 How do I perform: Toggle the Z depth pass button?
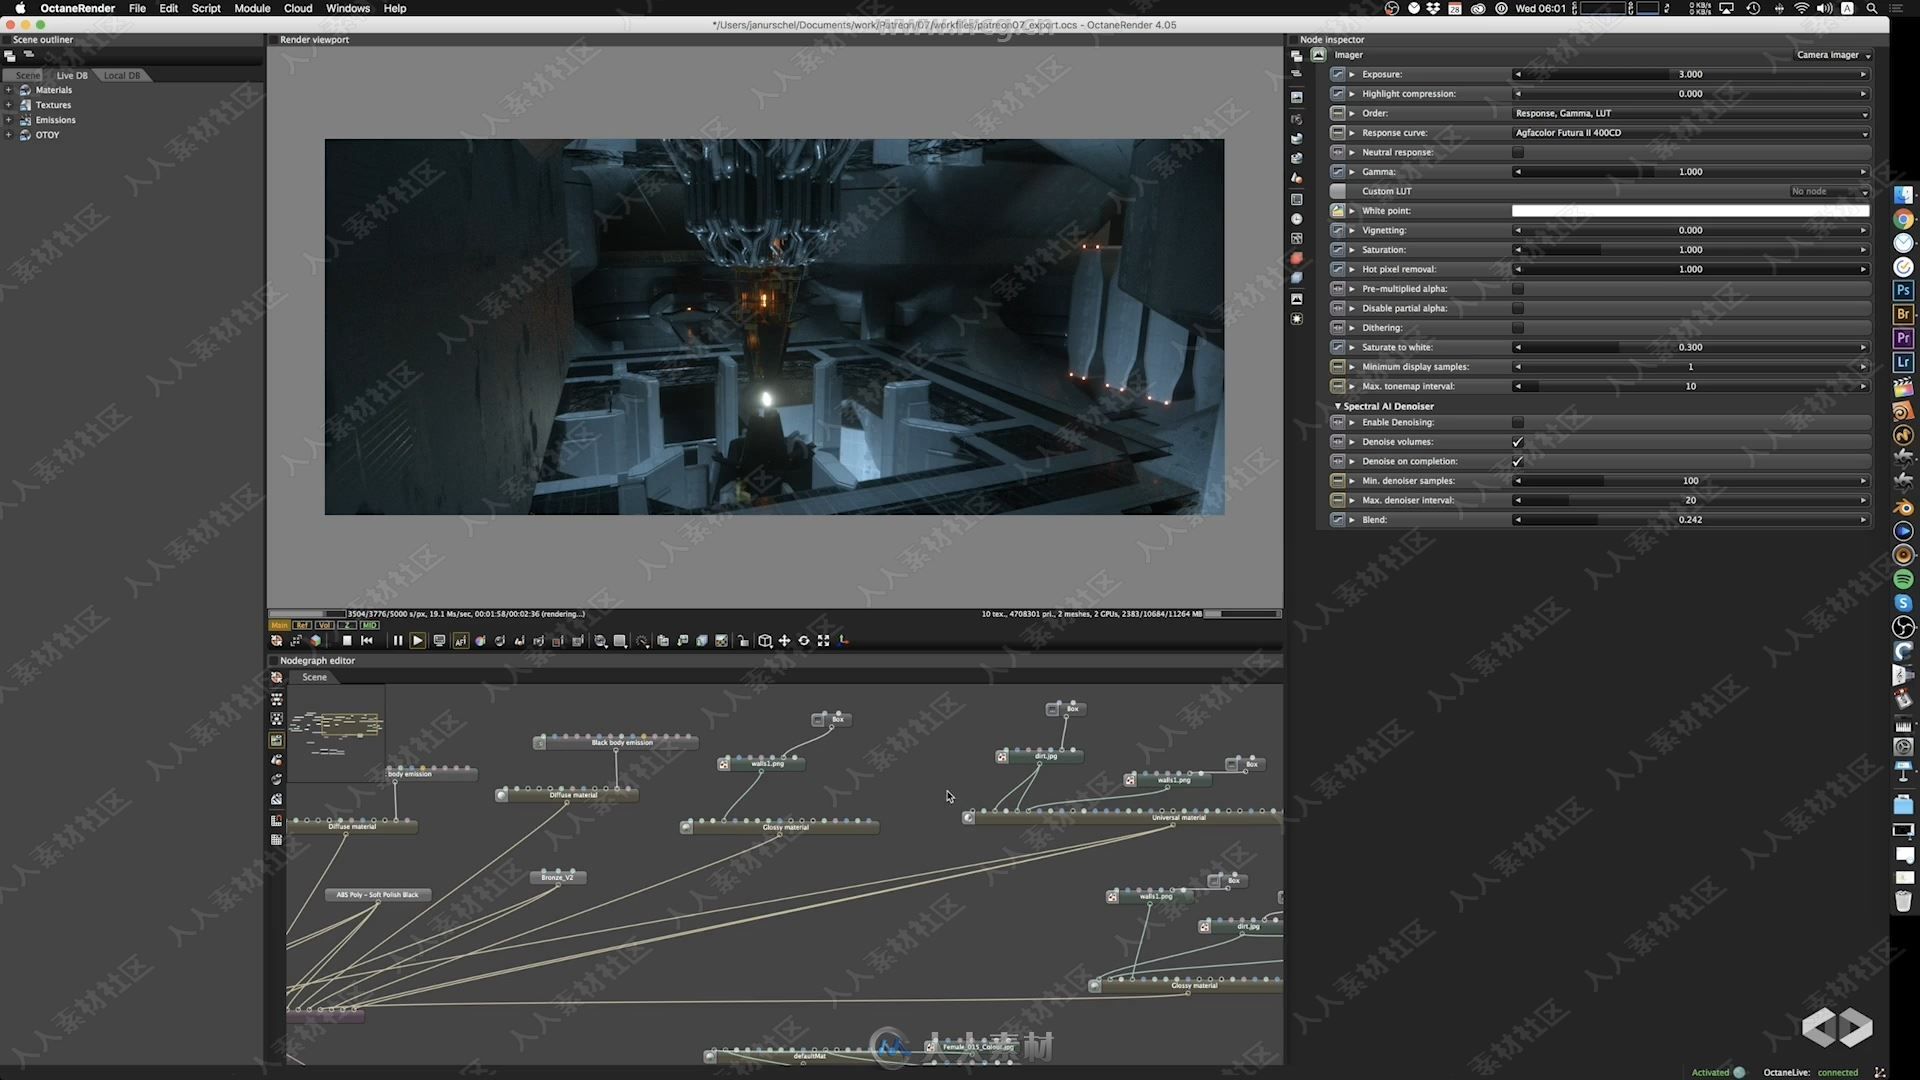347,625
